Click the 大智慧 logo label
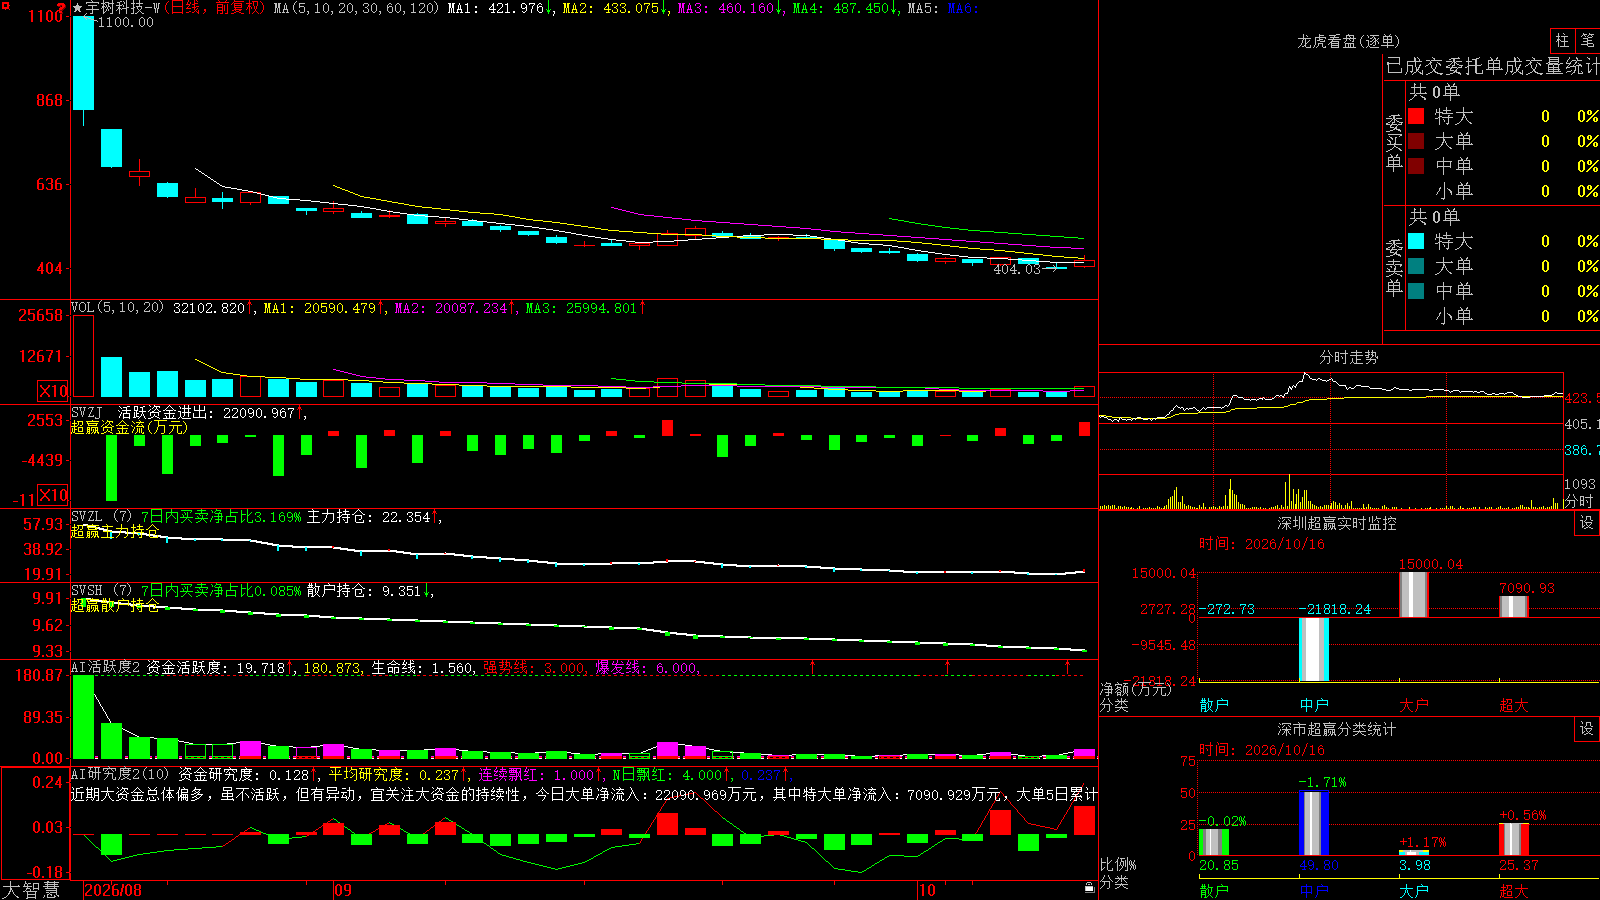Screen dimensions: 1600x900 click(31, 890)
